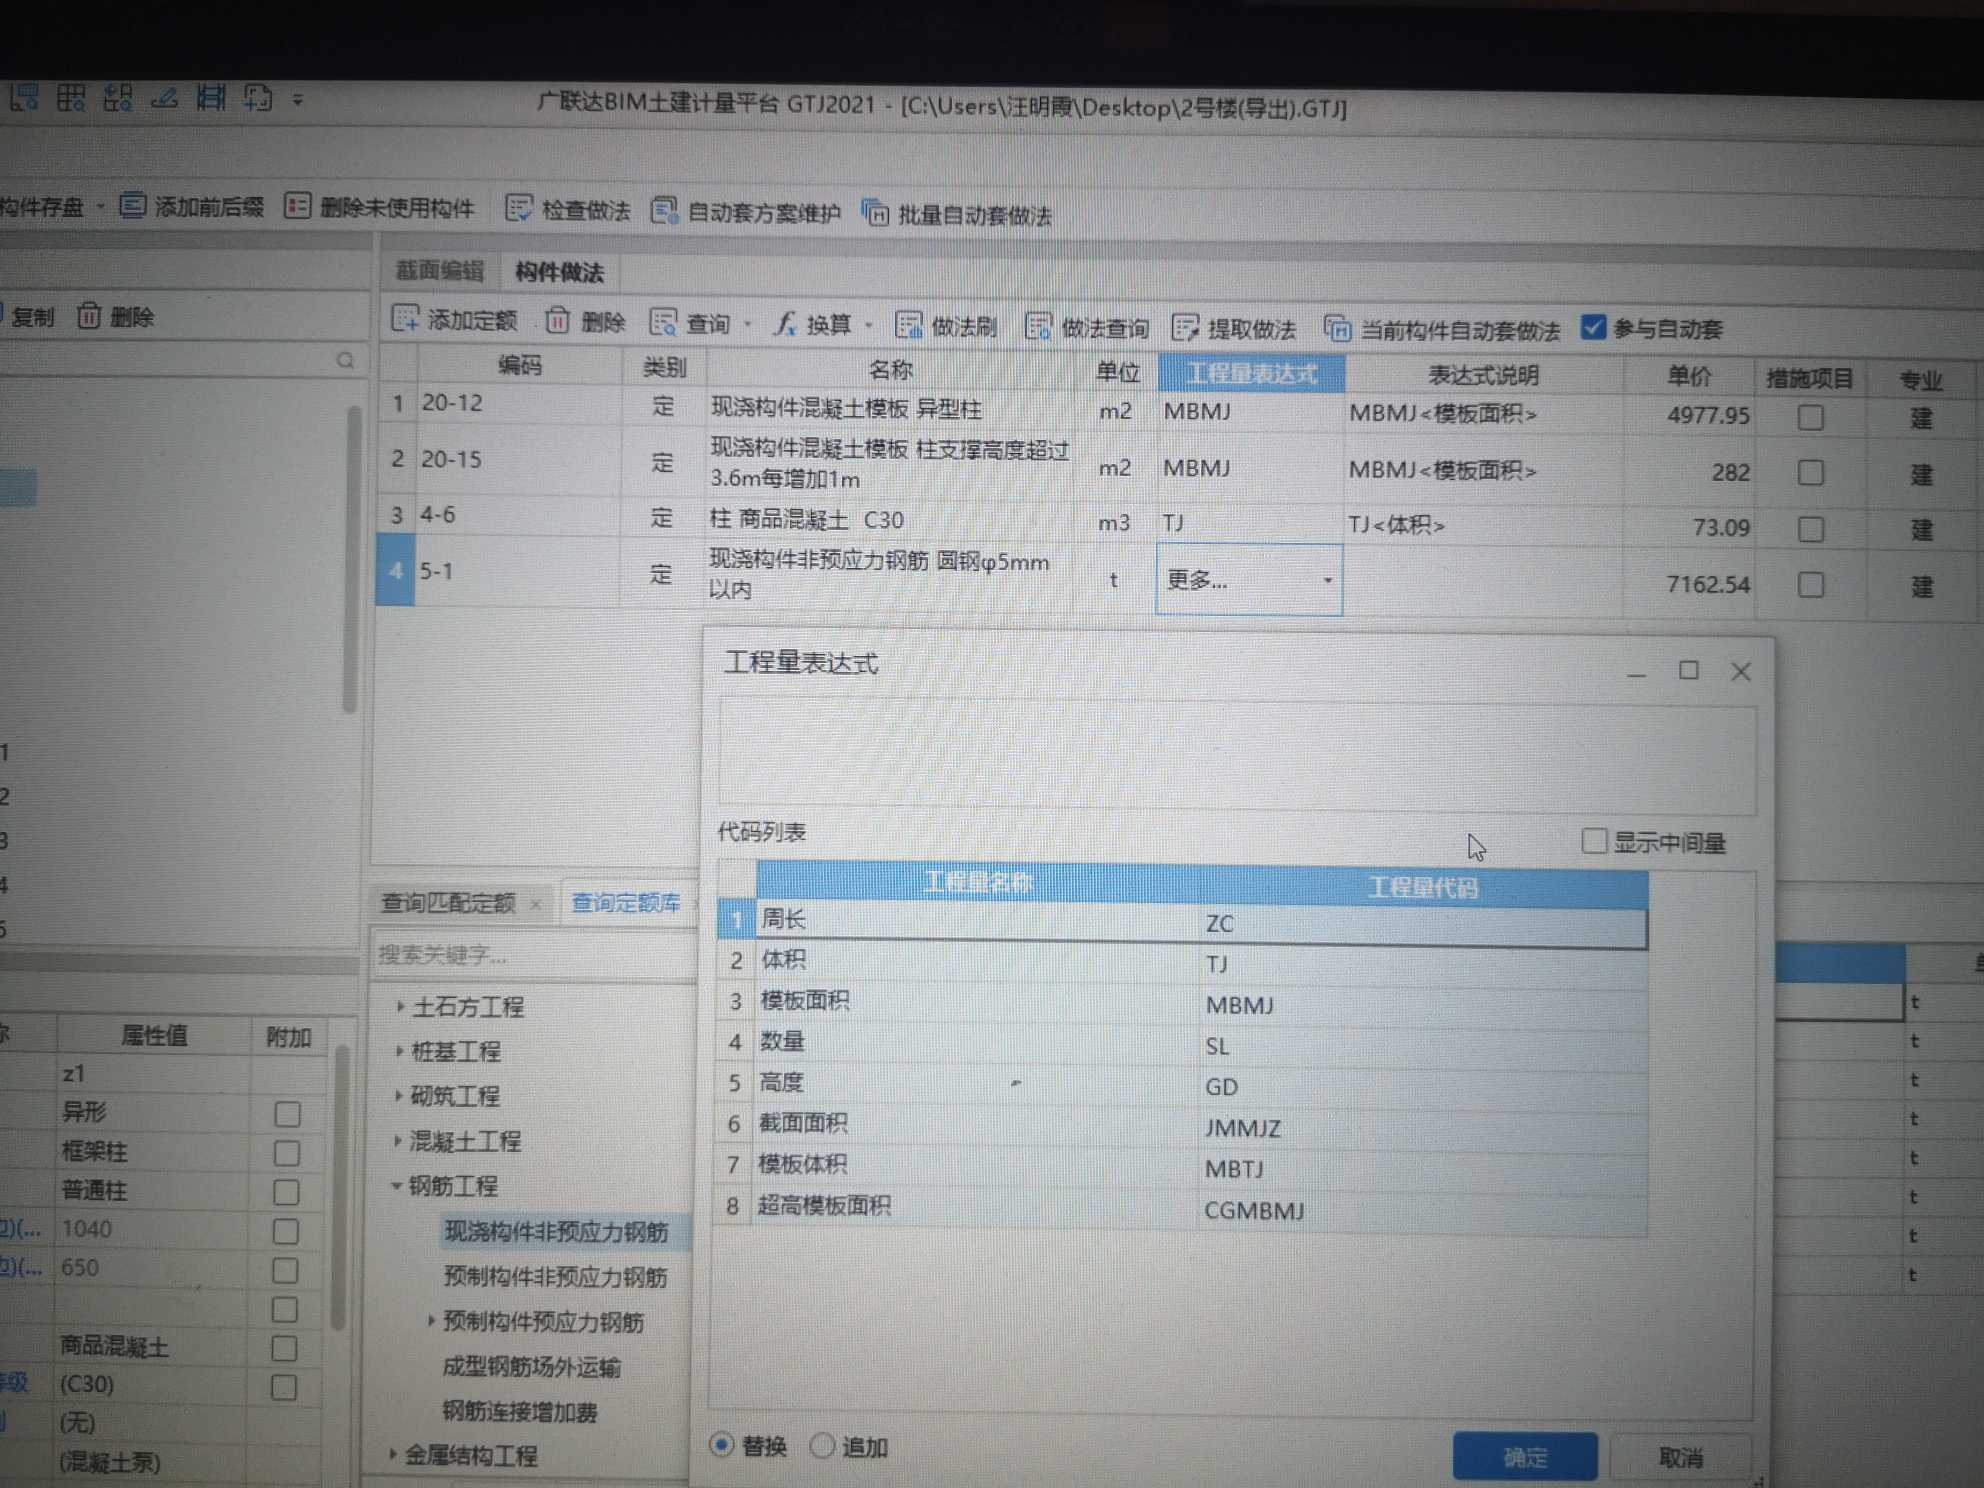The width and height of the screenshot is (1984, 1488).
Task: Select 超高模板面积 CGMBMJ row
Action: [1181, 1208]
